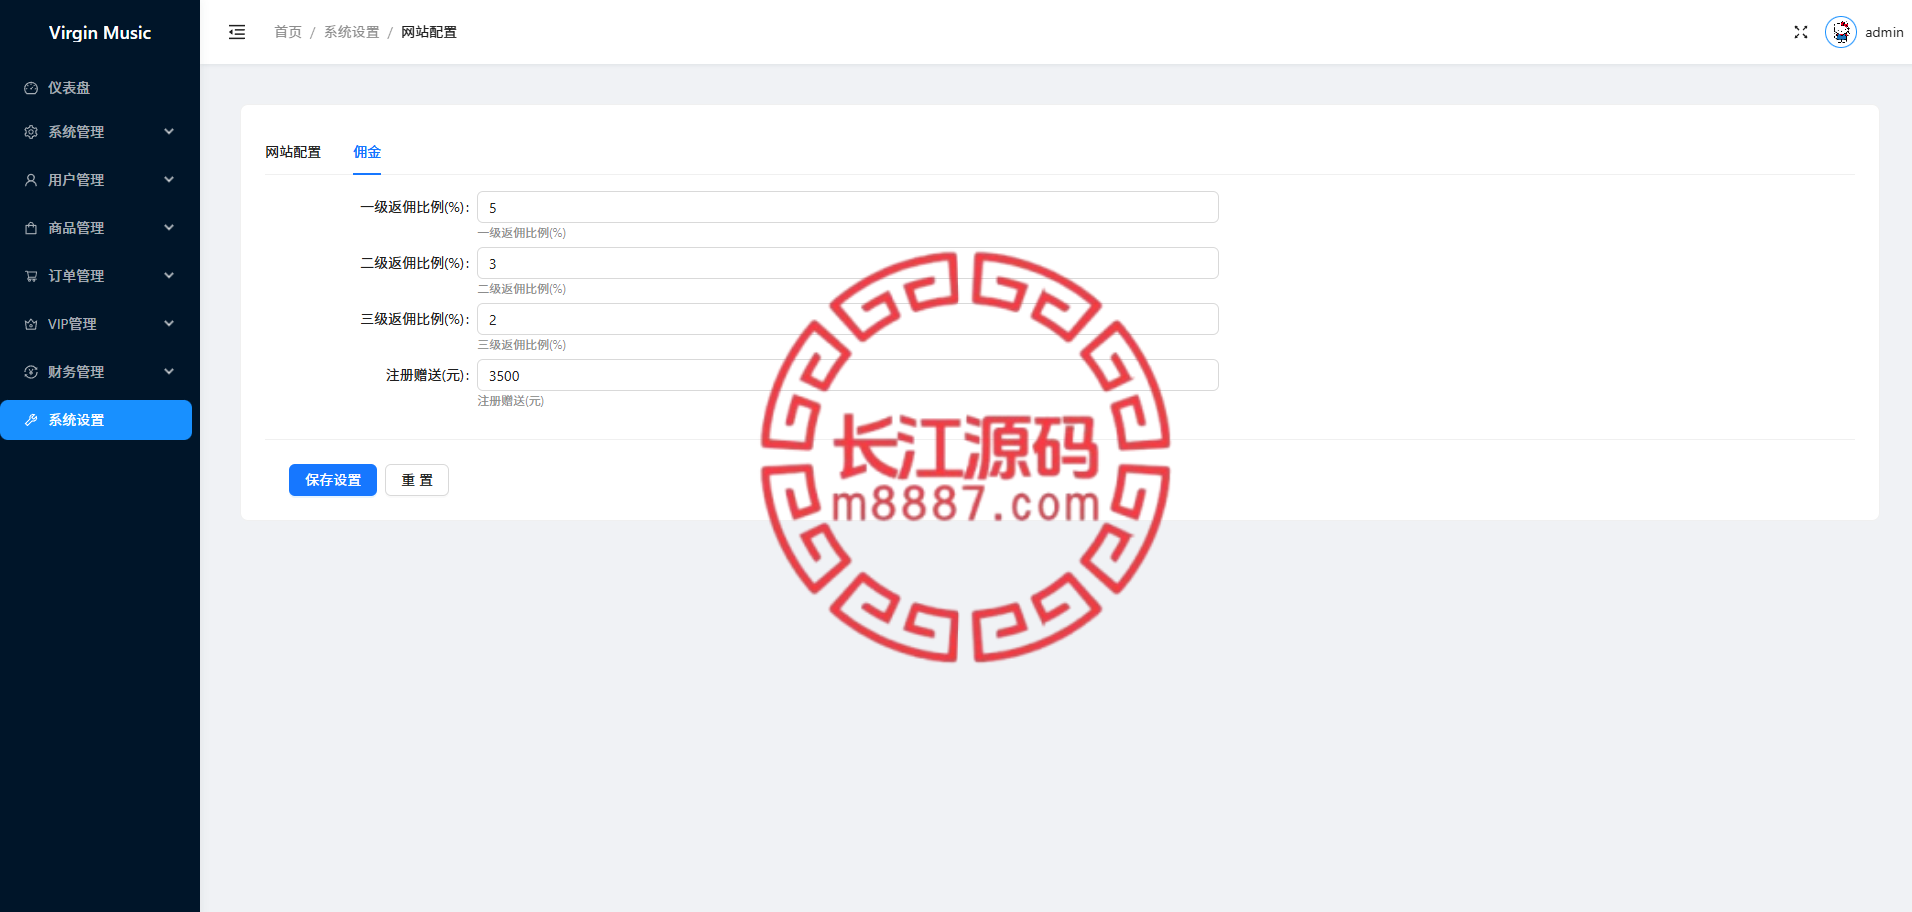Click the 一级返佣比例(%) hint text
1912x912 pixels.
click(522, 233)
